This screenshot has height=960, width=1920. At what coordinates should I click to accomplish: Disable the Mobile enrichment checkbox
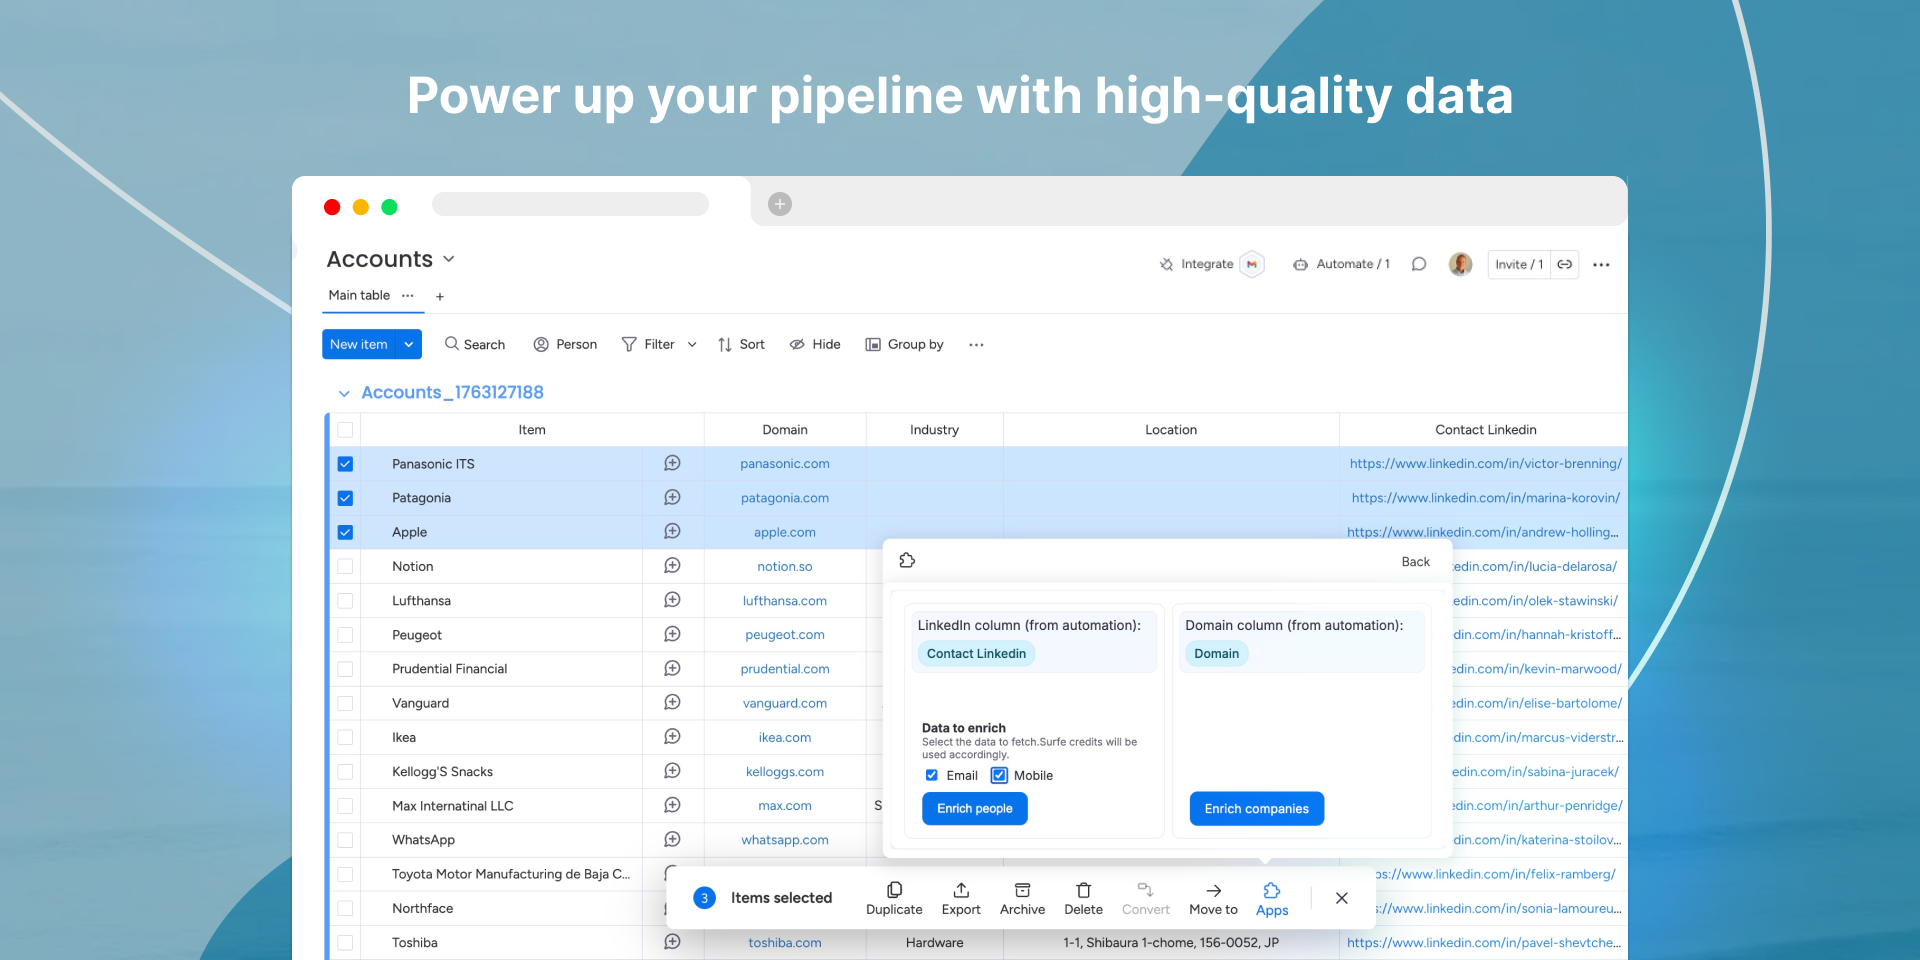(x=999, y=775)
